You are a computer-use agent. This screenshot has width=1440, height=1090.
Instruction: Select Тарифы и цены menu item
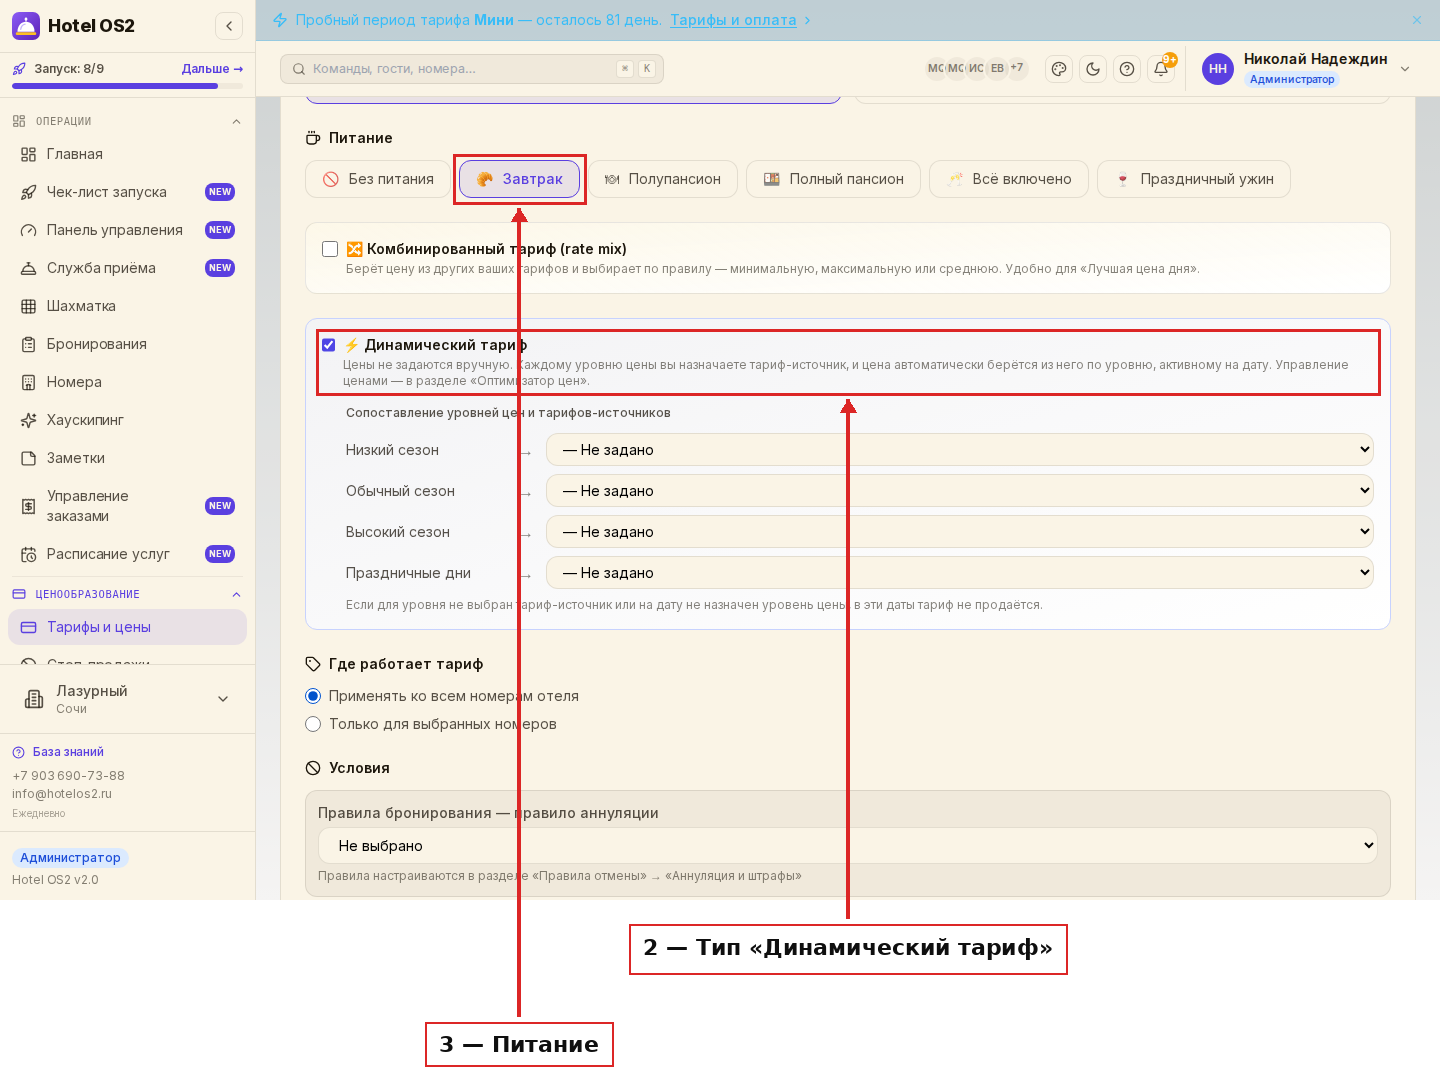click(128, 627)
